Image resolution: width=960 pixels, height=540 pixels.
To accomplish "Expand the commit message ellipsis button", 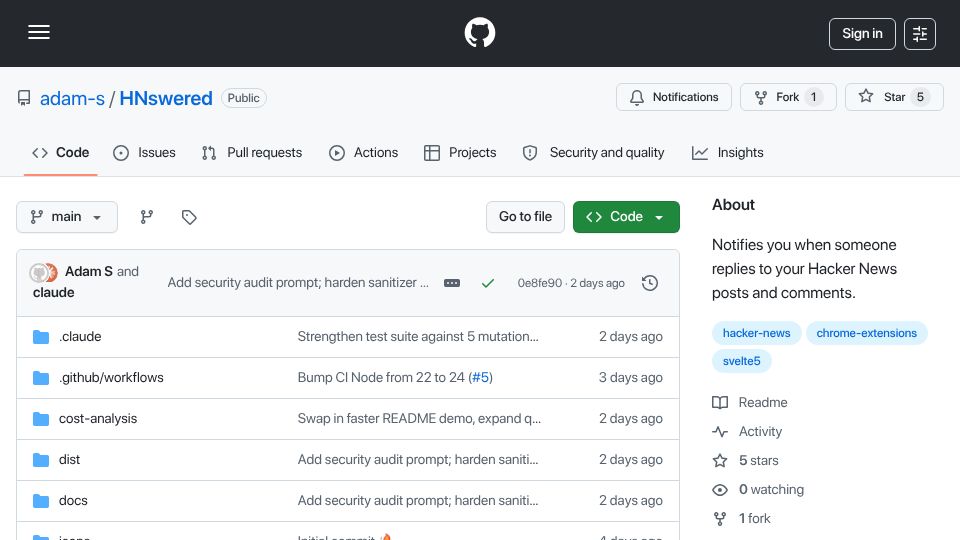I will click(452, 283).
